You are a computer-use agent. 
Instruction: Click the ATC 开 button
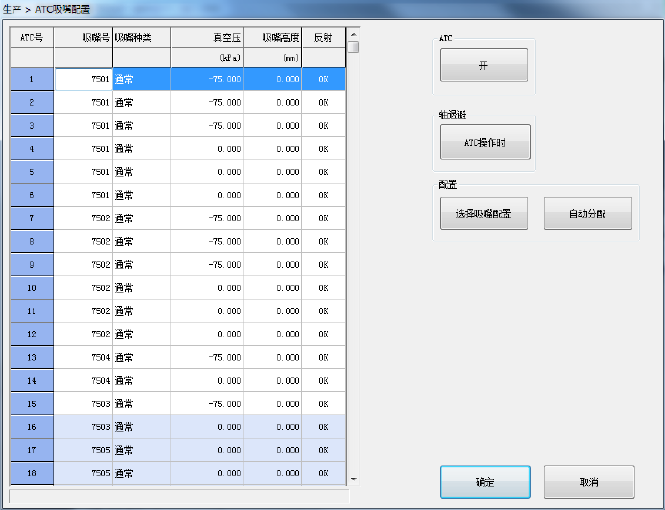[484, 65]
